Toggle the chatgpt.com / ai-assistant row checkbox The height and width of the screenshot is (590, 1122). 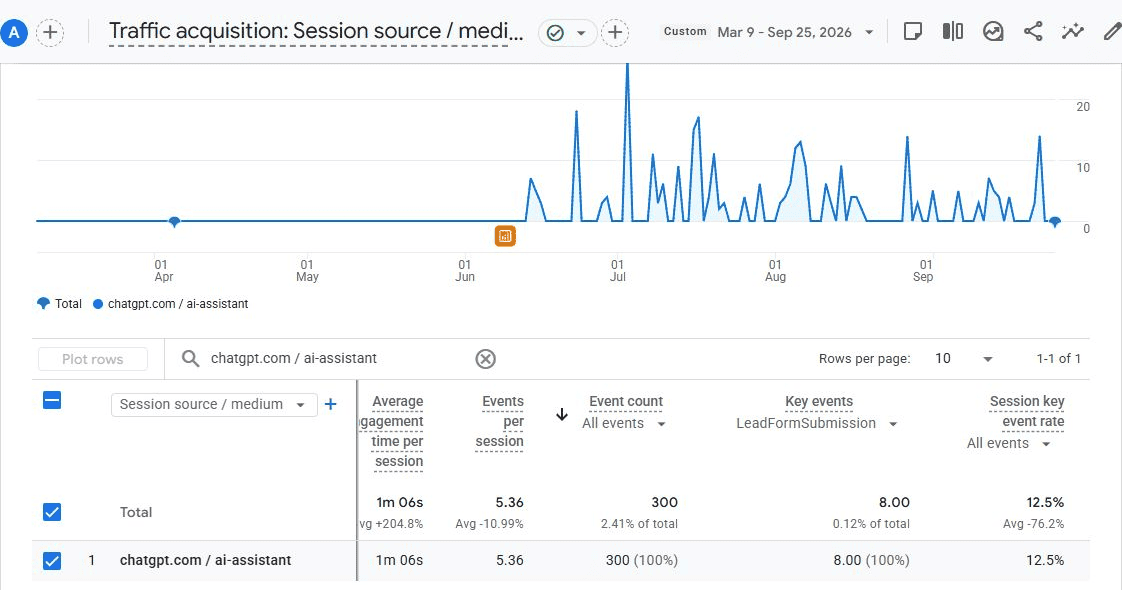coord(52,561)
